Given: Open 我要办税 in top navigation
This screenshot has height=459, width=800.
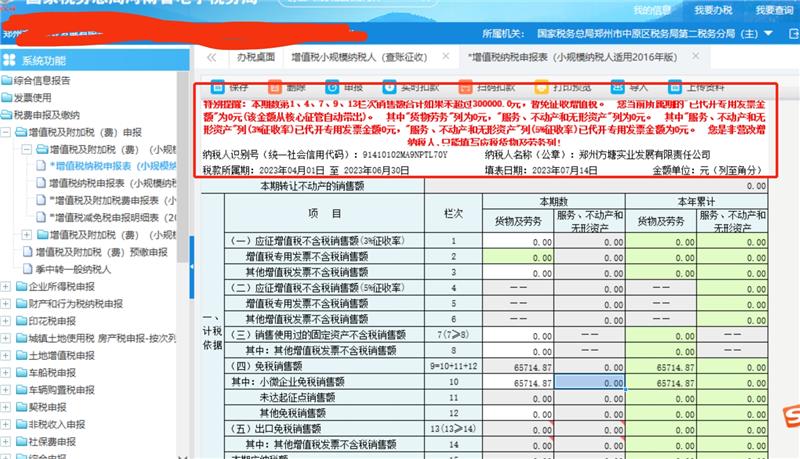Looking at the screenshot, I should click(x=713, y=10).
